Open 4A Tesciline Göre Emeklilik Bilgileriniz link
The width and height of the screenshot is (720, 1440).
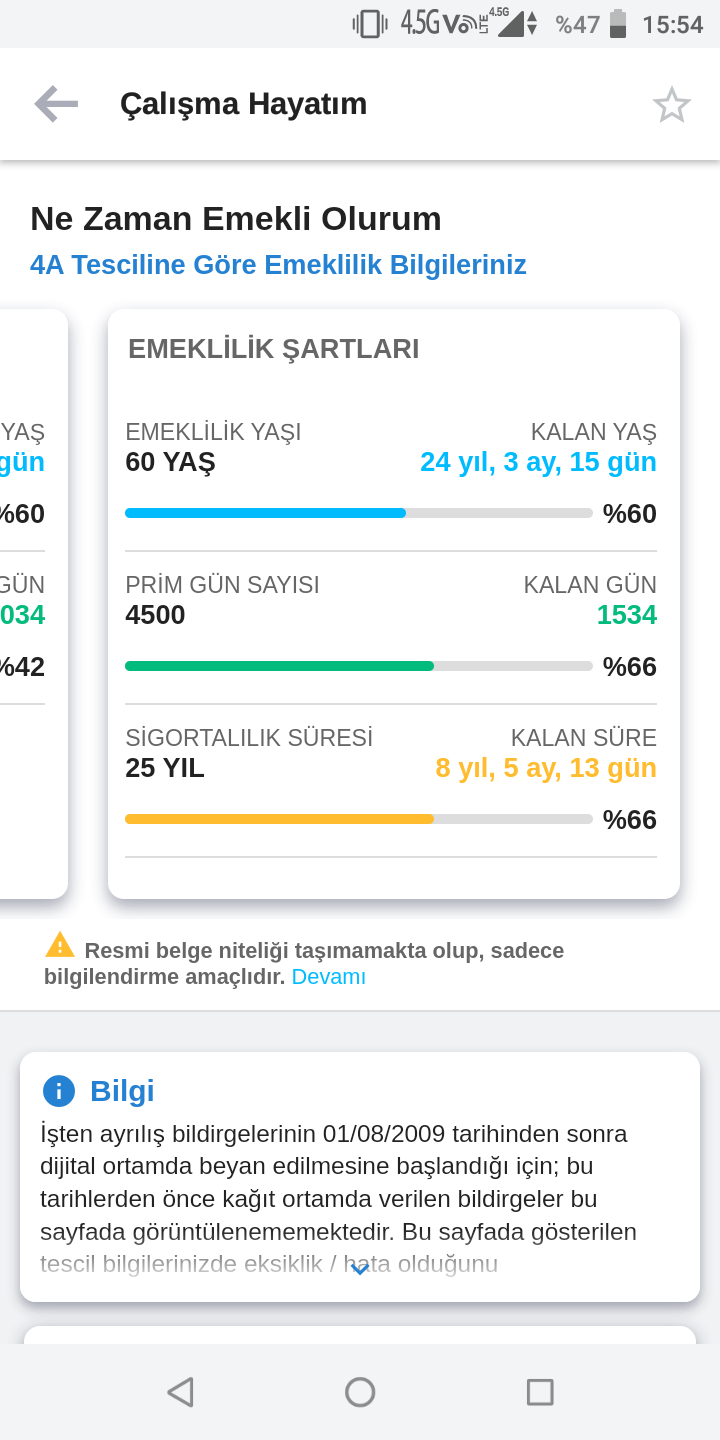(278, 265)
